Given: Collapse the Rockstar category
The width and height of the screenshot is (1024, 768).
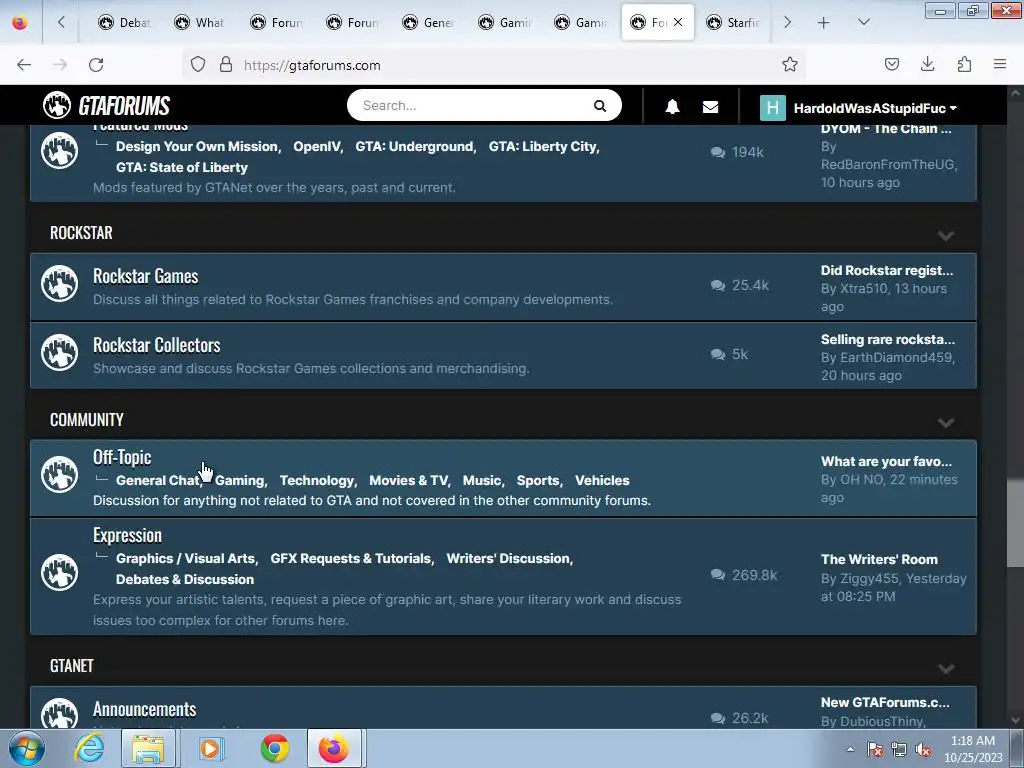Looking at the screenshot, I should tap(946, 235).
